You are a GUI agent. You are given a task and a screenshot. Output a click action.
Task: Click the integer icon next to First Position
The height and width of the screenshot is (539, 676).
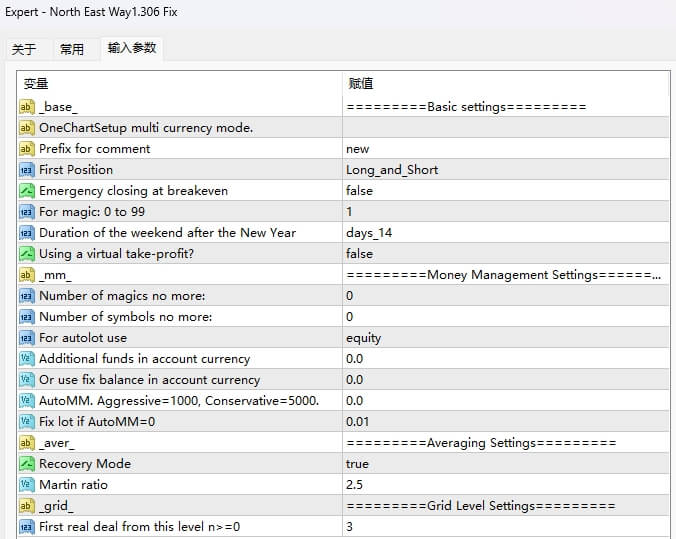point(27,170)
